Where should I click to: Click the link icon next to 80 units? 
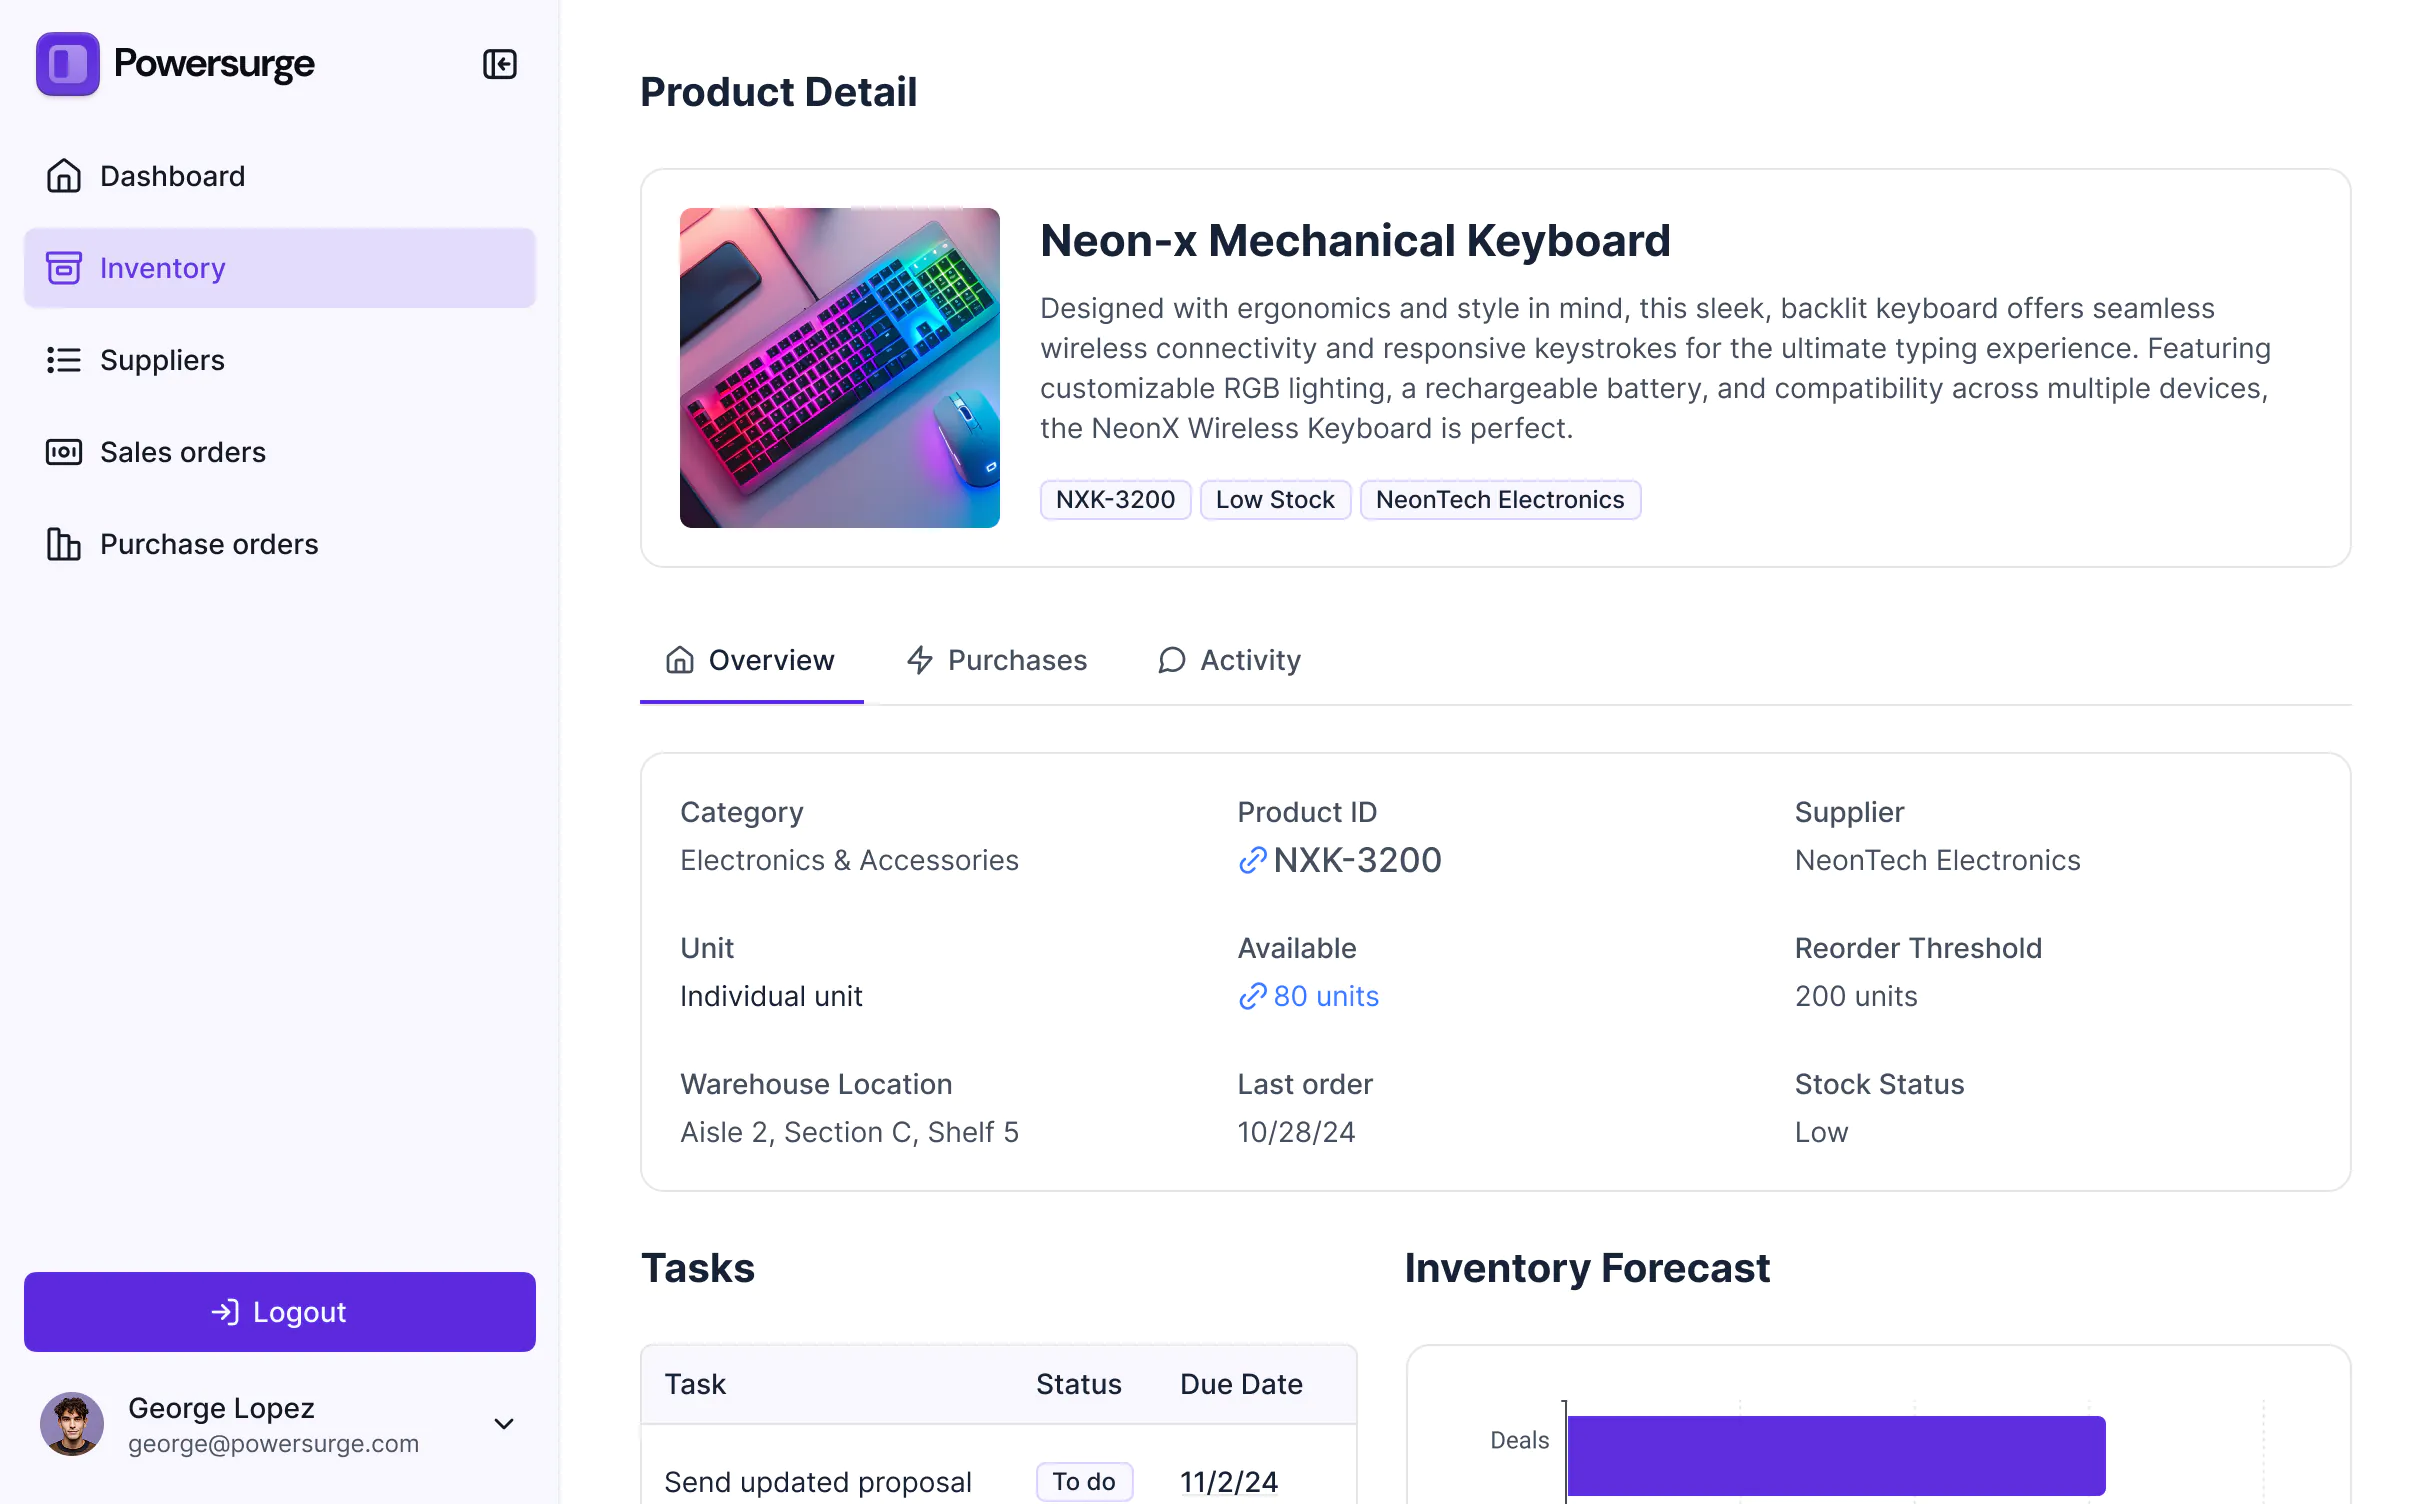click(1251, 996)
